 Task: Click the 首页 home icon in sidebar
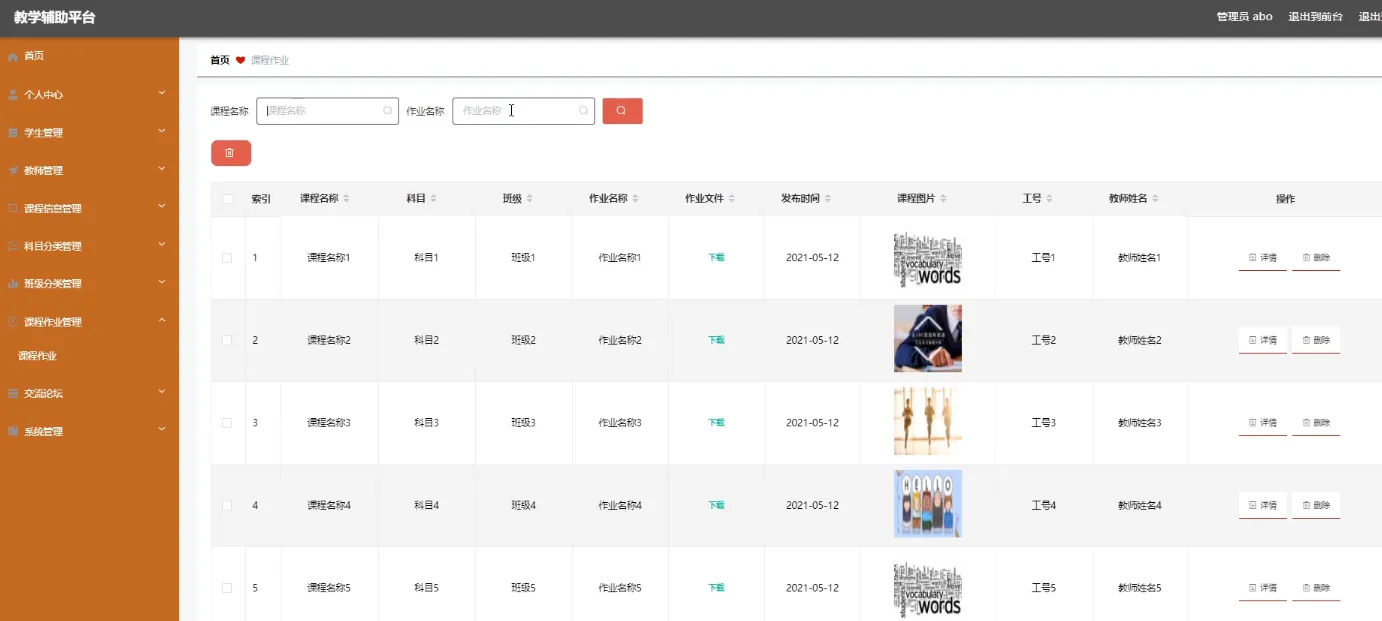pos(13,56)
